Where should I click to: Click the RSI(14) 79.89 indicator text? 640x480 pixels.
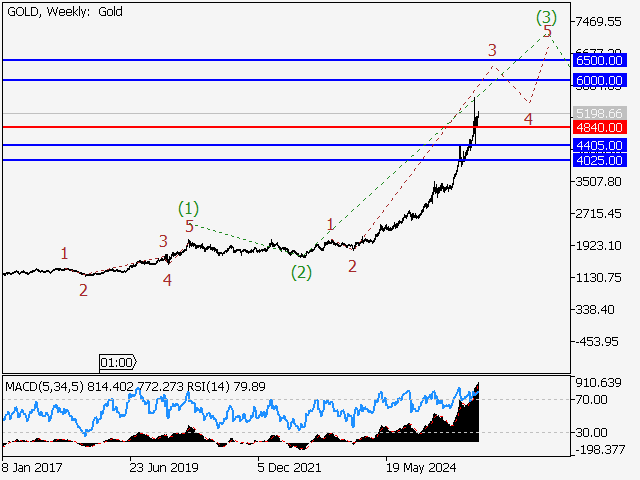point(234,385)
